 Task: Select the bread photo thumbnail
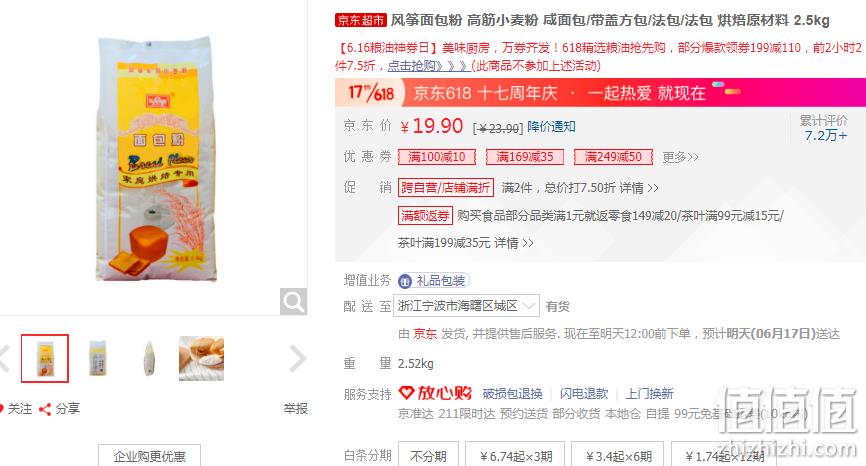pyautogui.click(x=202, y=359)
